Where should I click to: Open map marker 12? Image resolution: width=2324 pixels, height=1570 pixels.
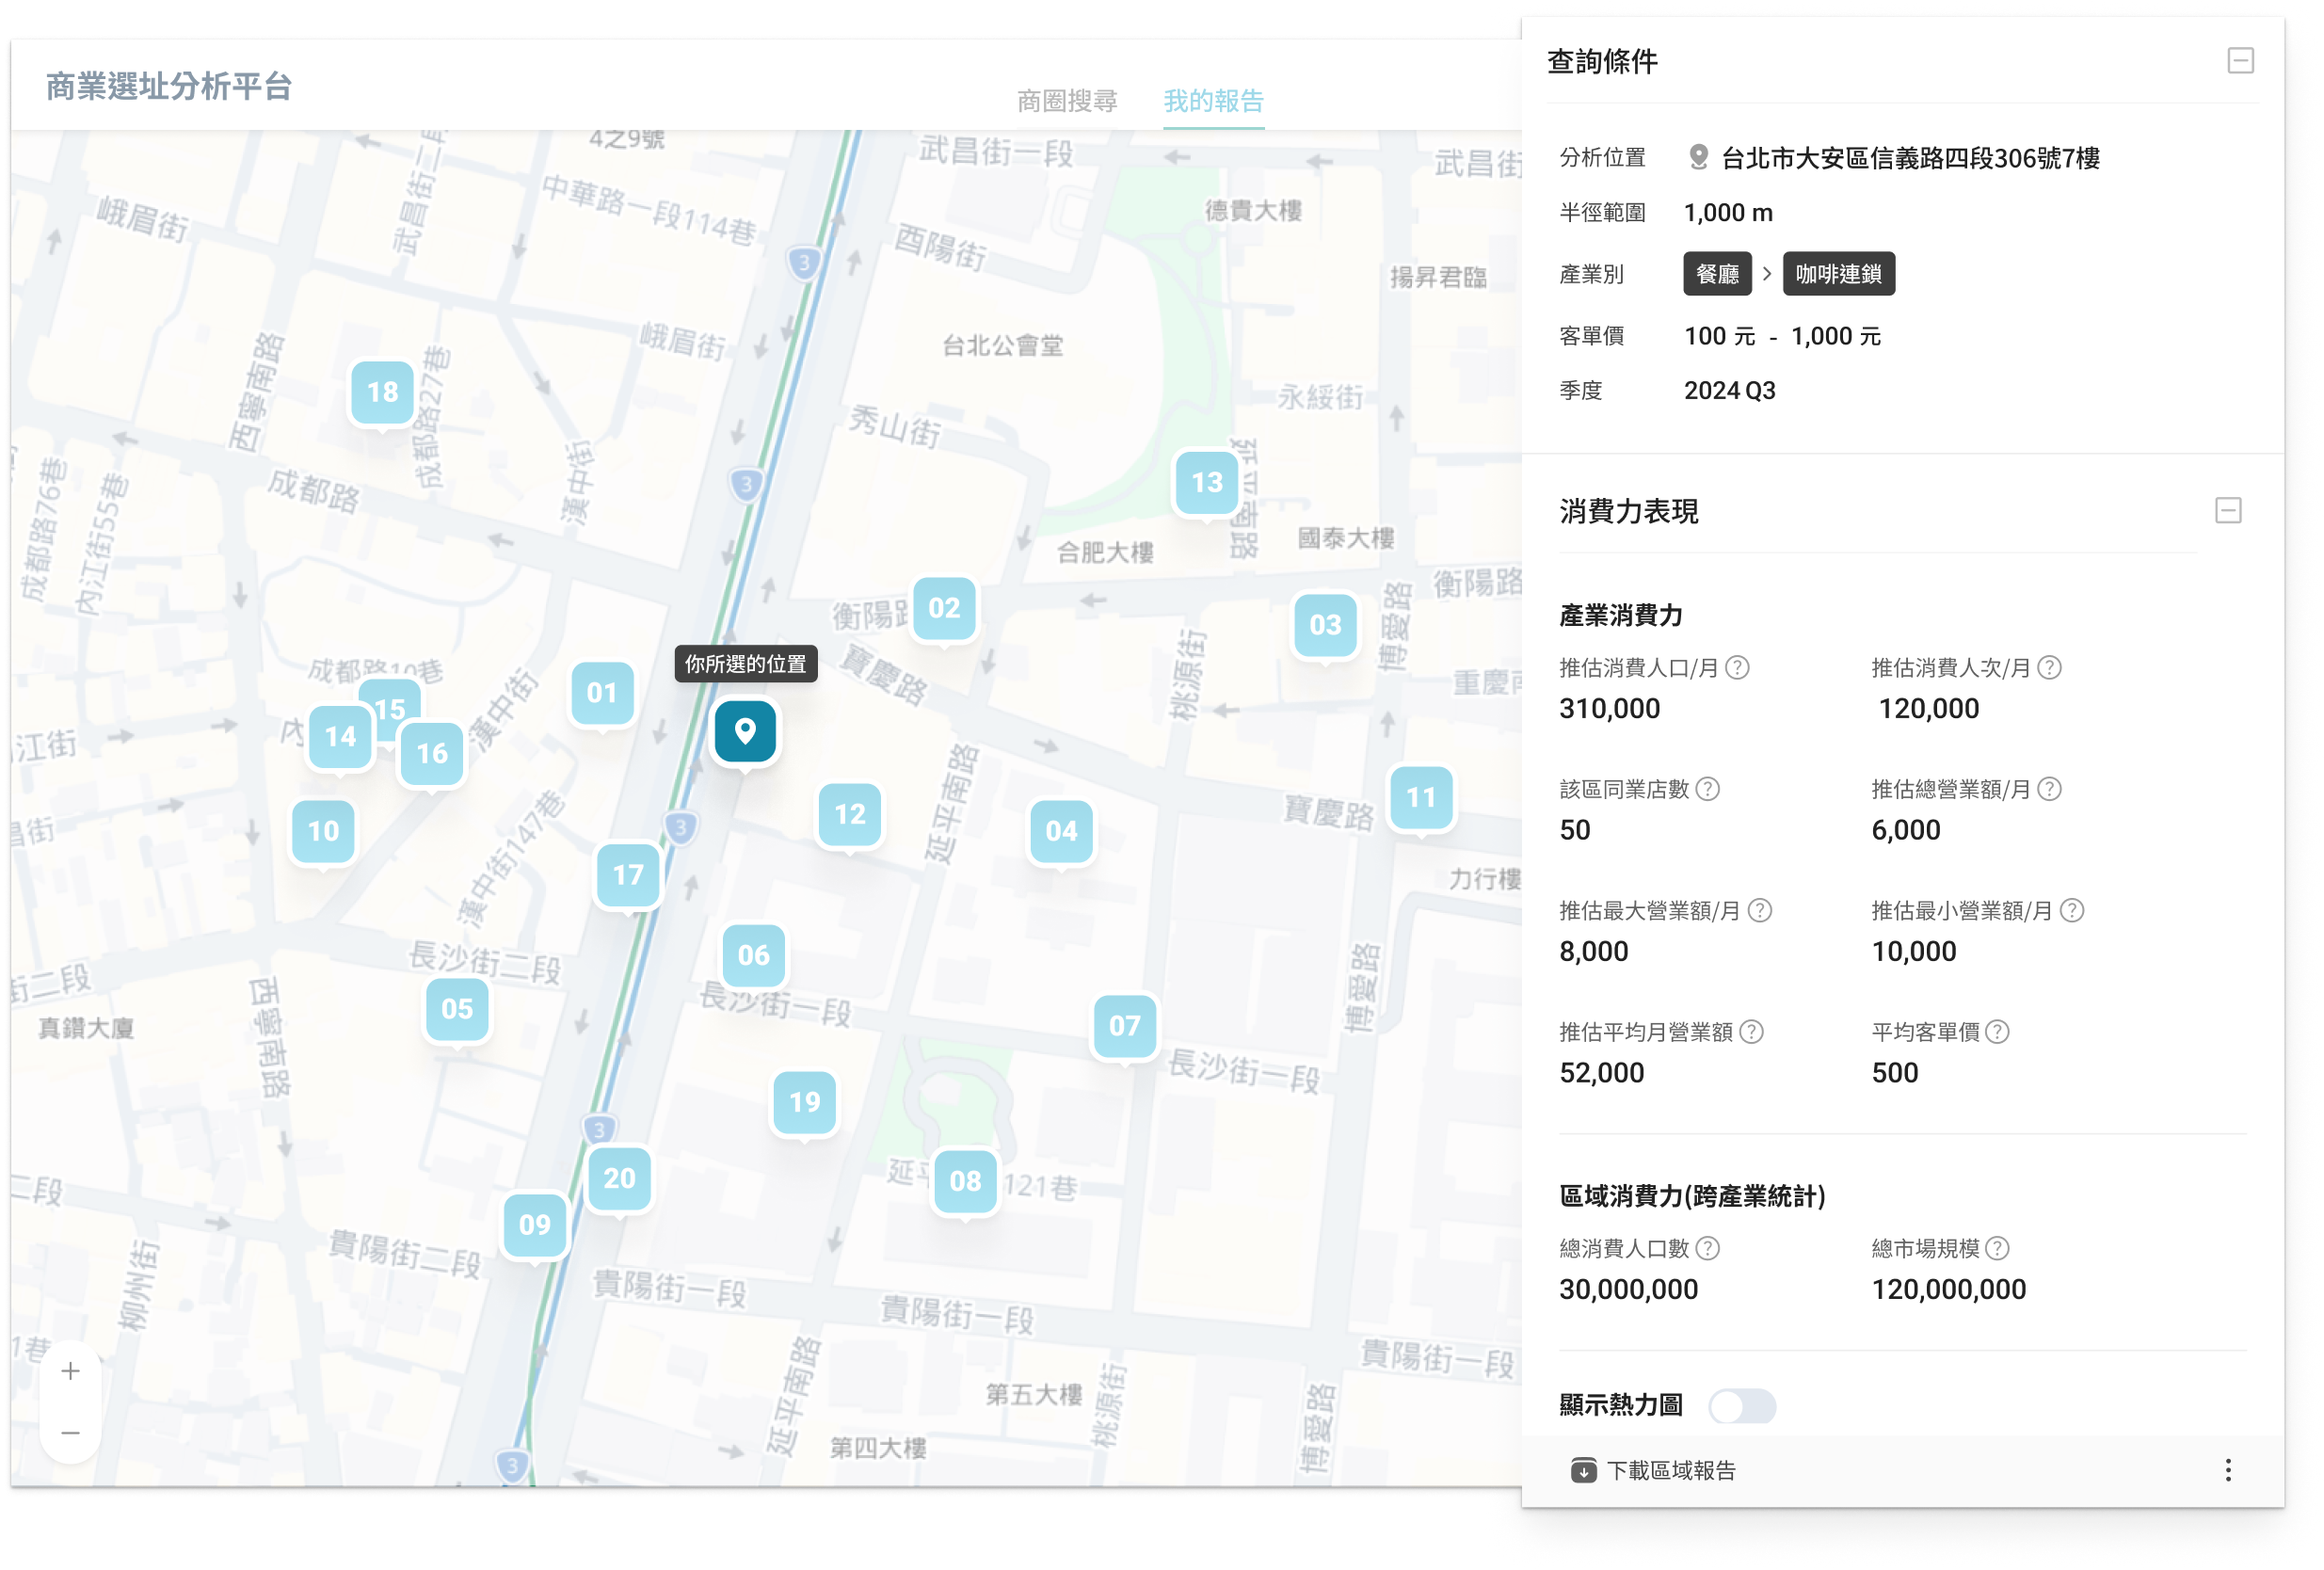(850, 815)
